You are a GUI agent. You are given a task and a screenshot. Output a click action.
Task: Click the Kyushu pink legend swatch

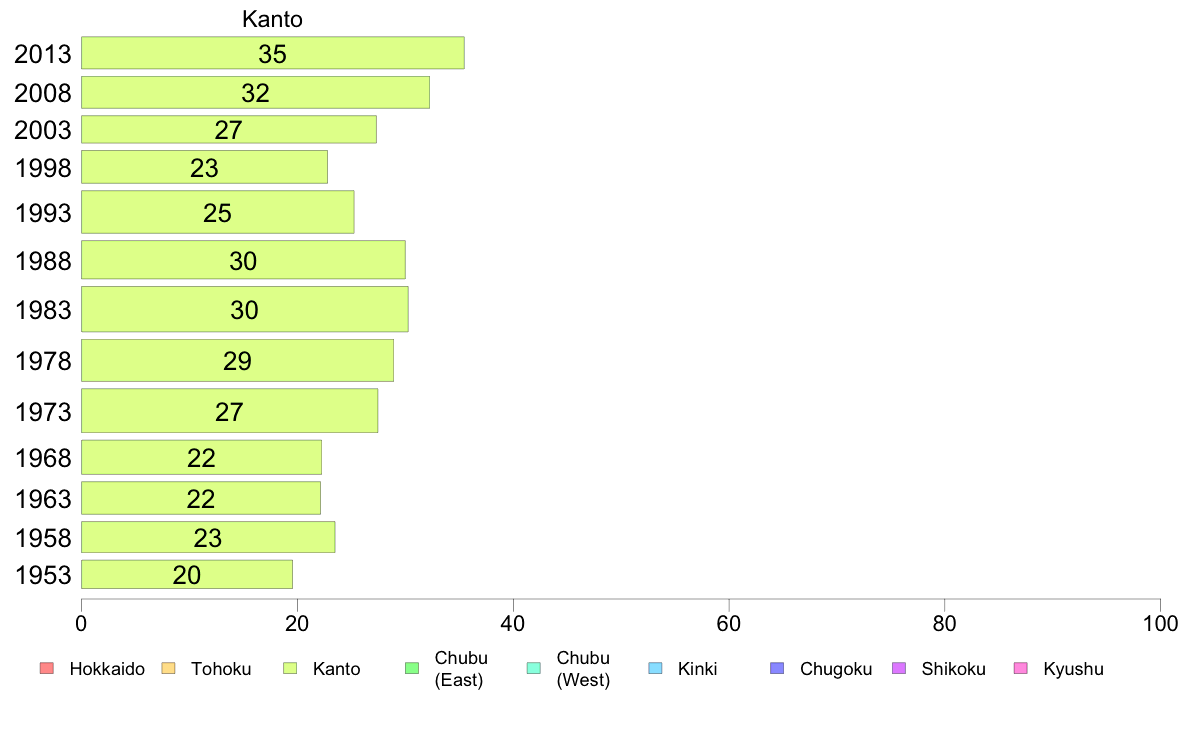pyautogui.click(x=1021, y=669)
